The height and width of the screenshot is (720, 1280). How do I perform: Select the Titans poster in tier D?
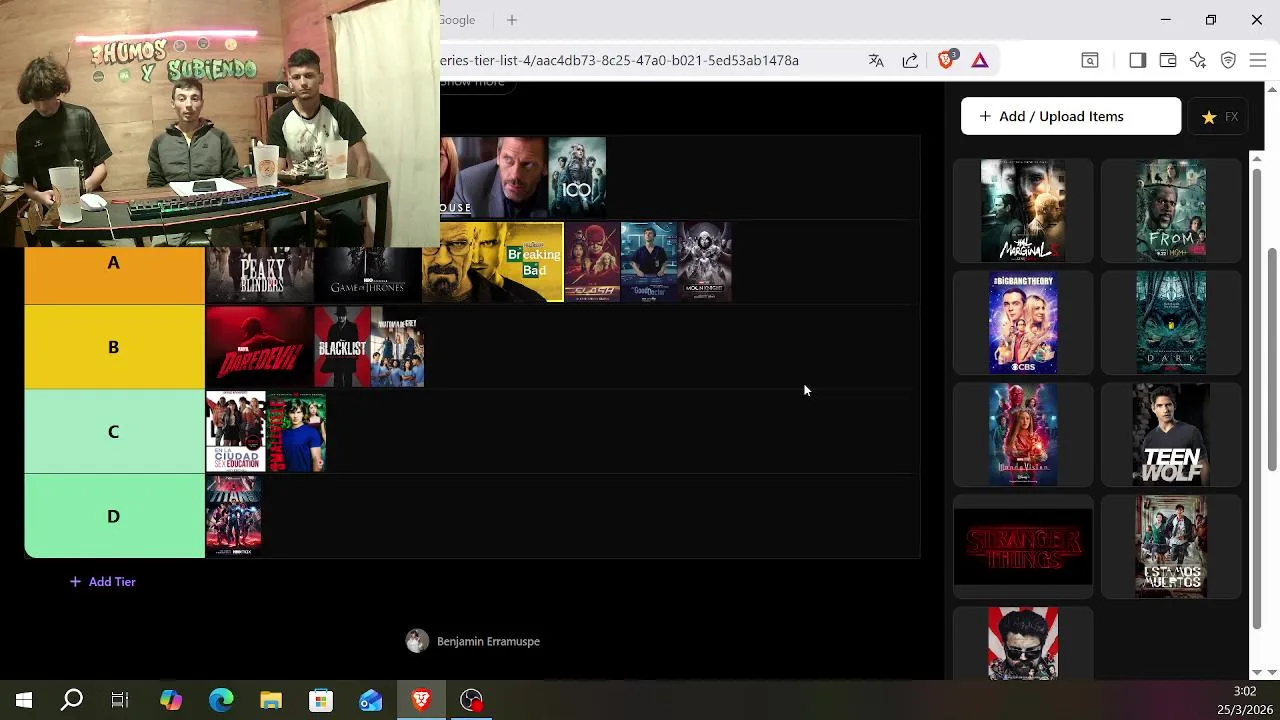(233, 516)
